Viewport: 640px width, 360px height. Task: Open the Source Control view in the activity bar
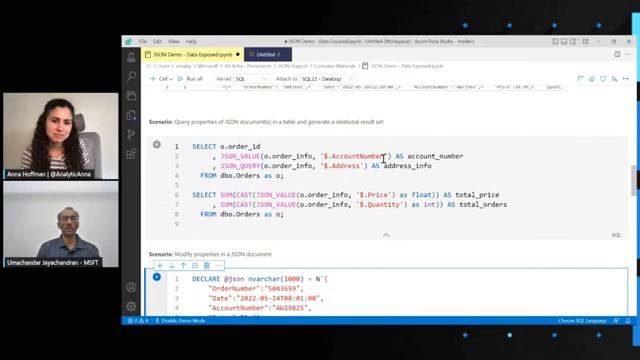pos(131,134)
